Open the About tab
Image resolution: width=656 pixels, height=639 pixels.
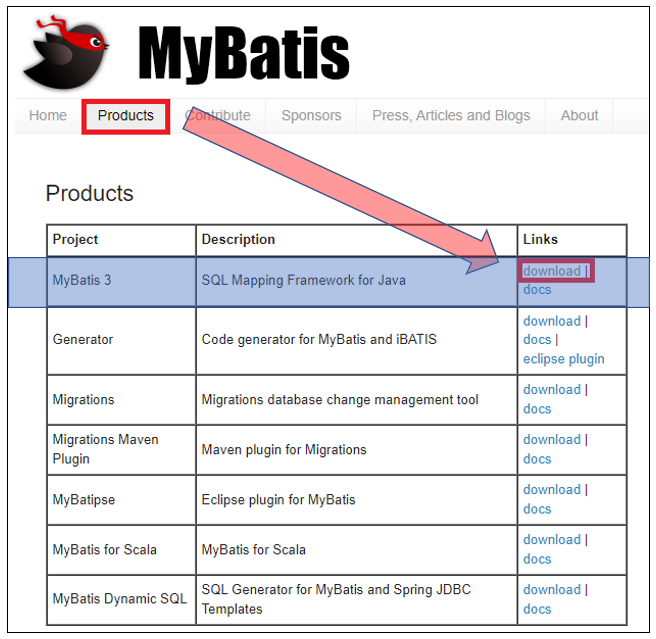579,115
